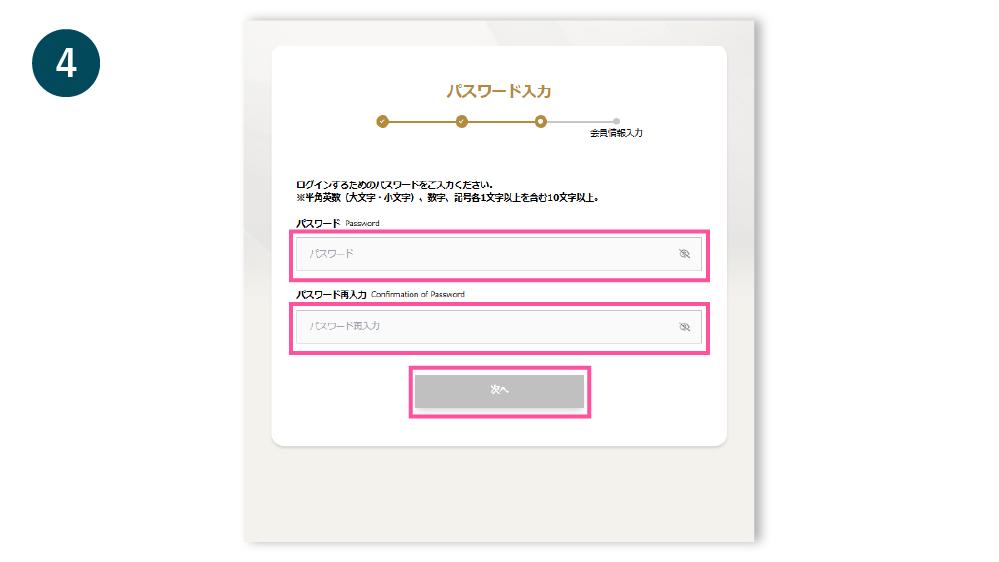
Task: Click the first completed step checkmark circle
Action: coord(382,121)
